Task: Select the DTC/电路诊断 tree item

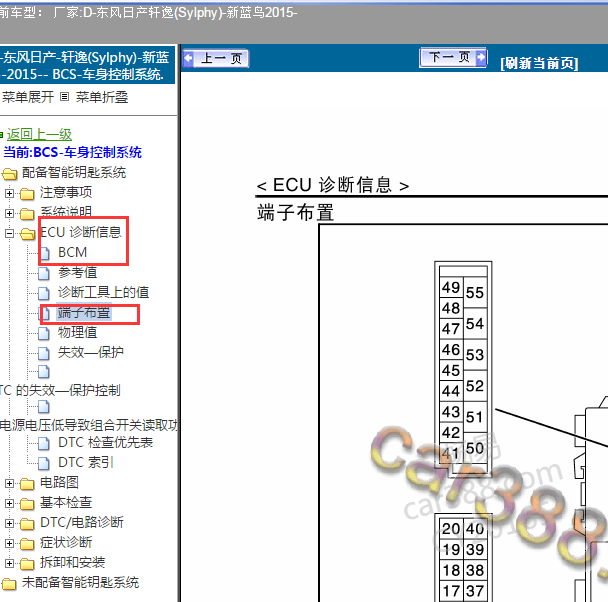Action: pos(82,523)
